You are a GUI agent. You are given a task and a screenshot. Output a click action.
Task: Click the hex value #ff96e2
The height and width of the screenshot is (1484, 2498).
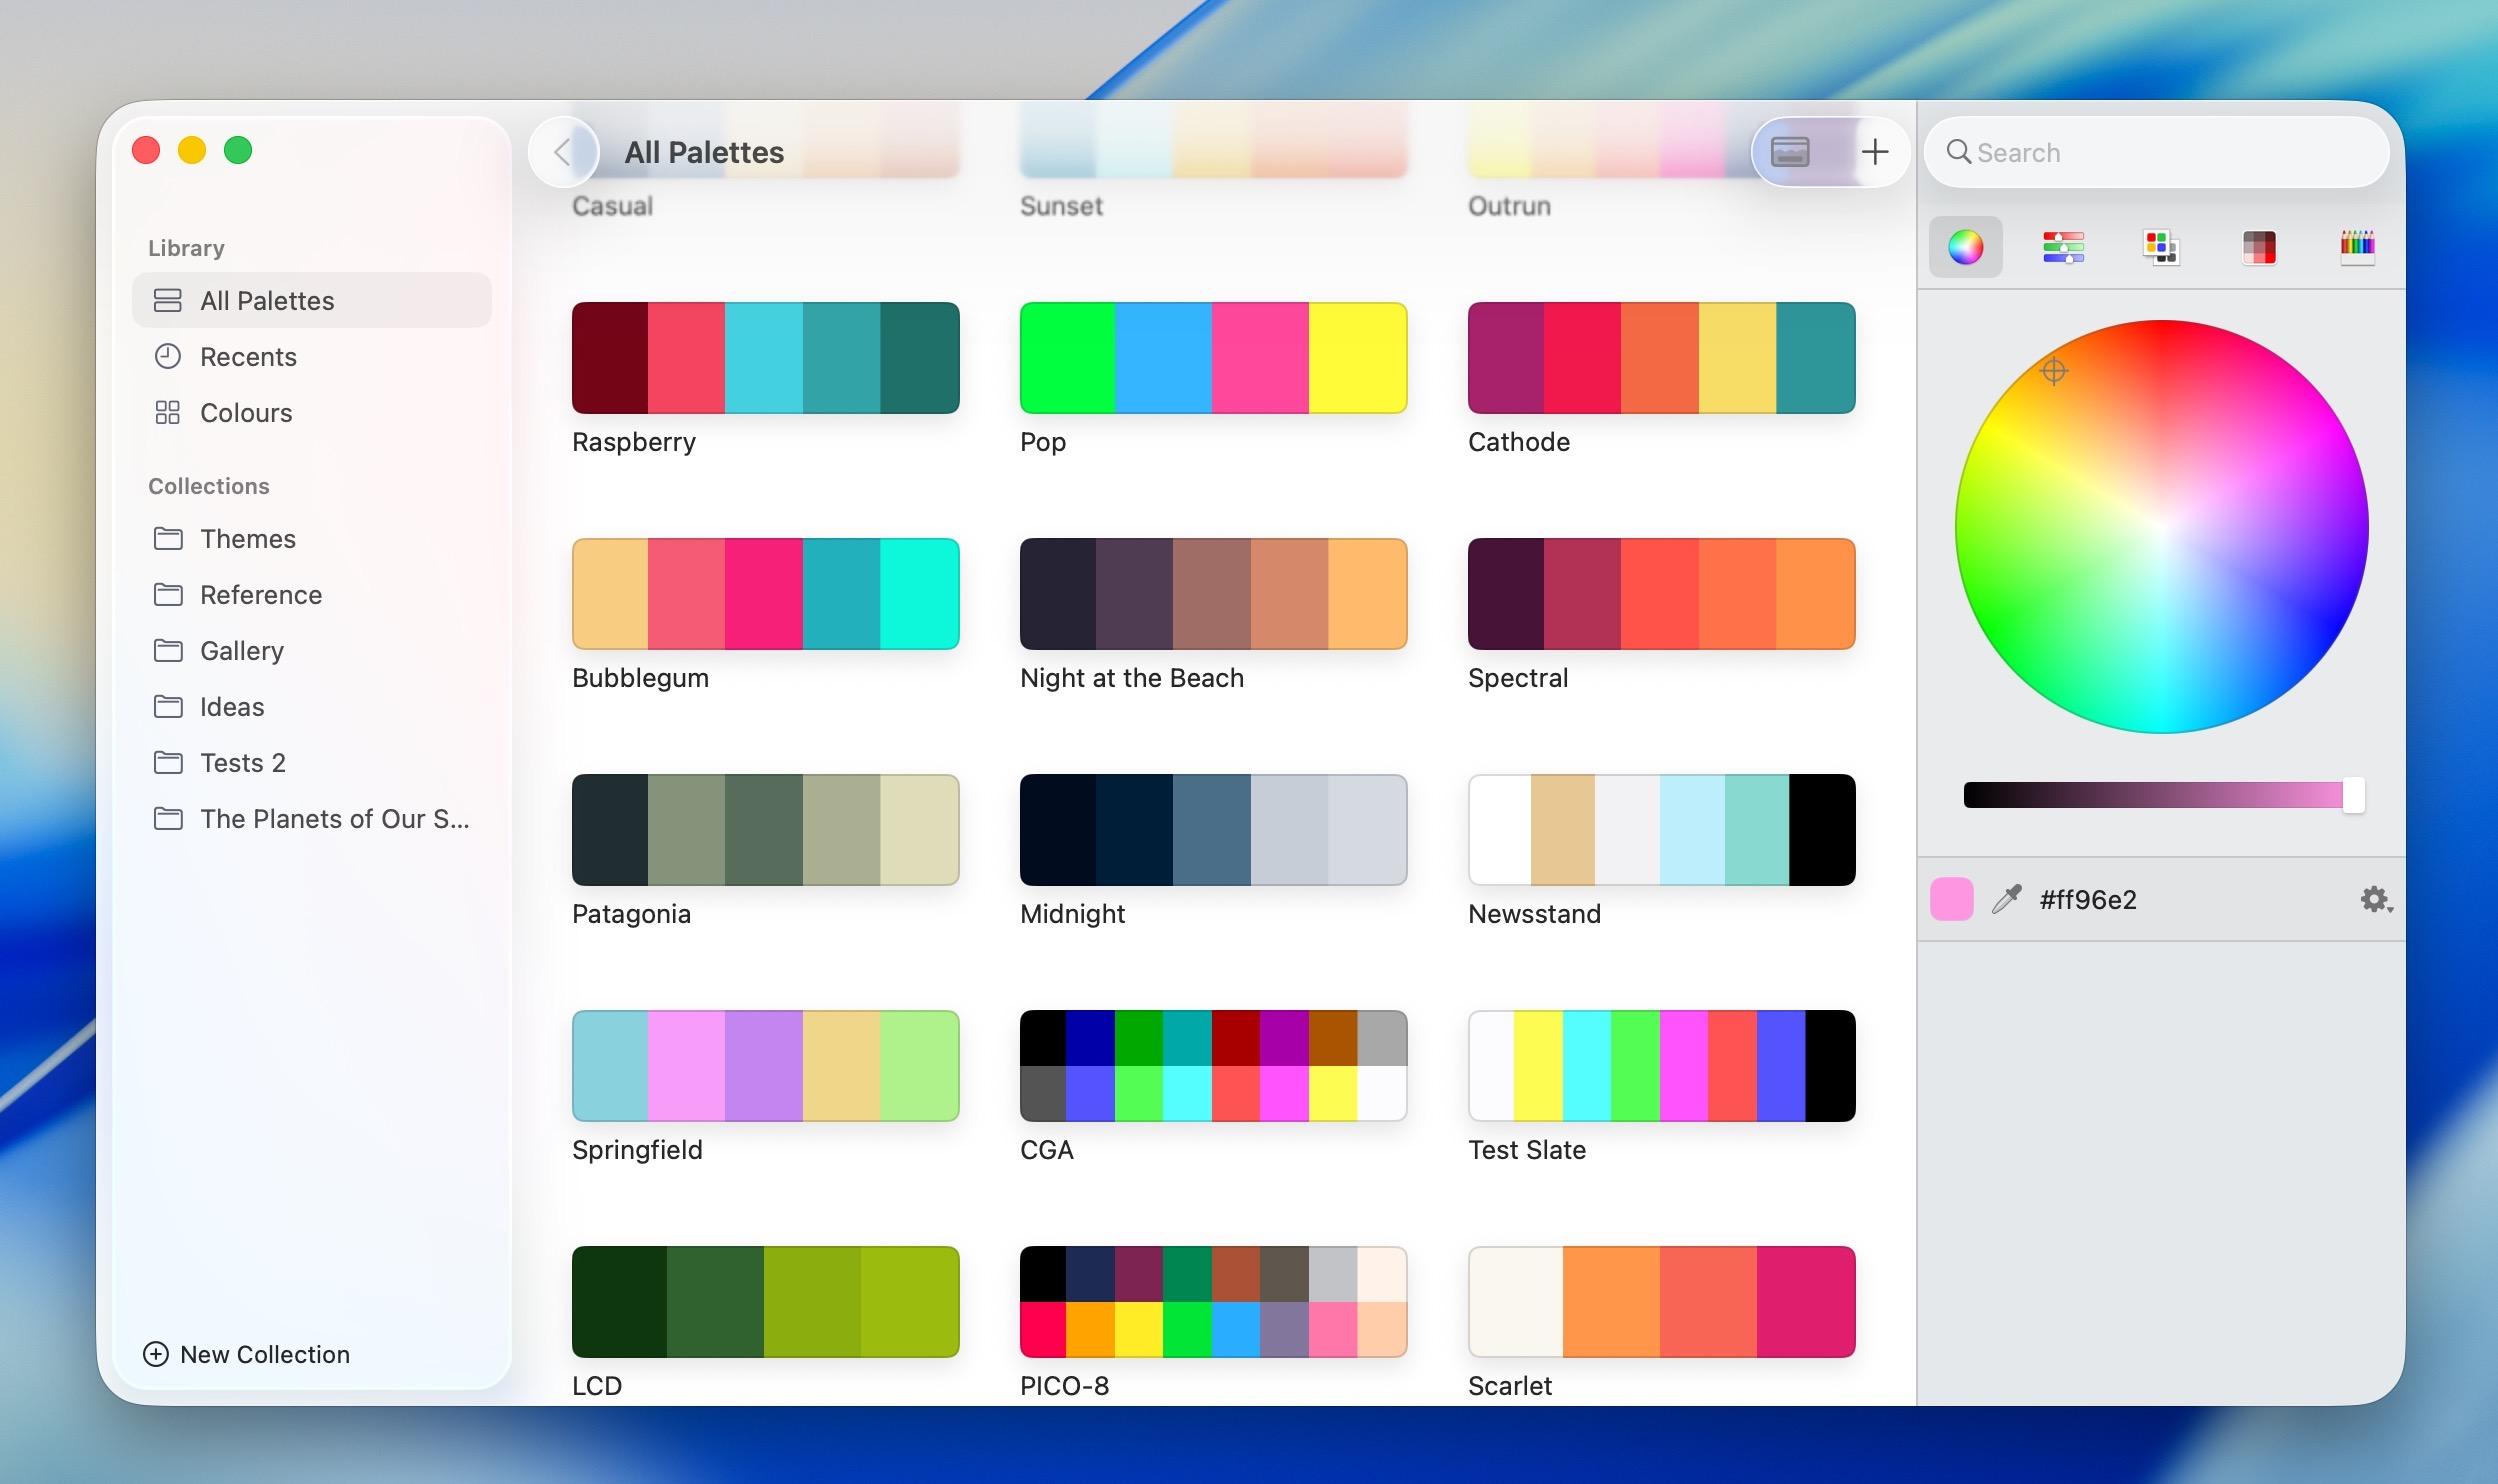(x=2088, y=900)
